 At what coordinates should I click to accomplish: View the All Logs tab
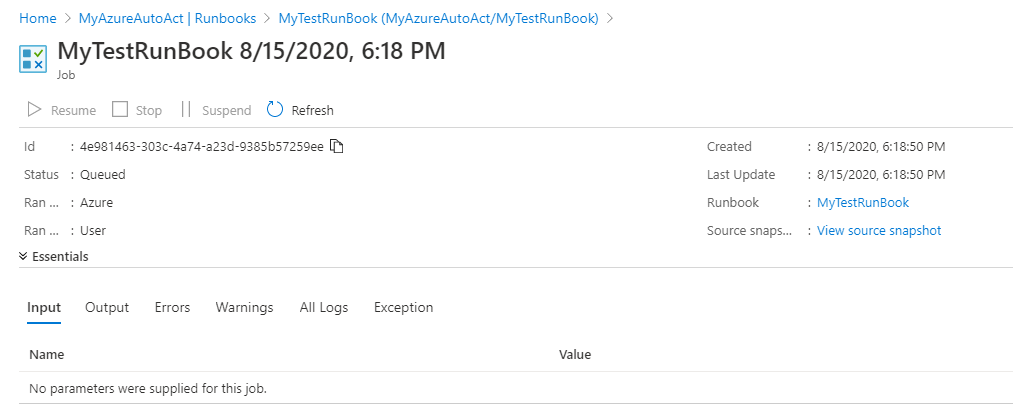pos(324,308)
